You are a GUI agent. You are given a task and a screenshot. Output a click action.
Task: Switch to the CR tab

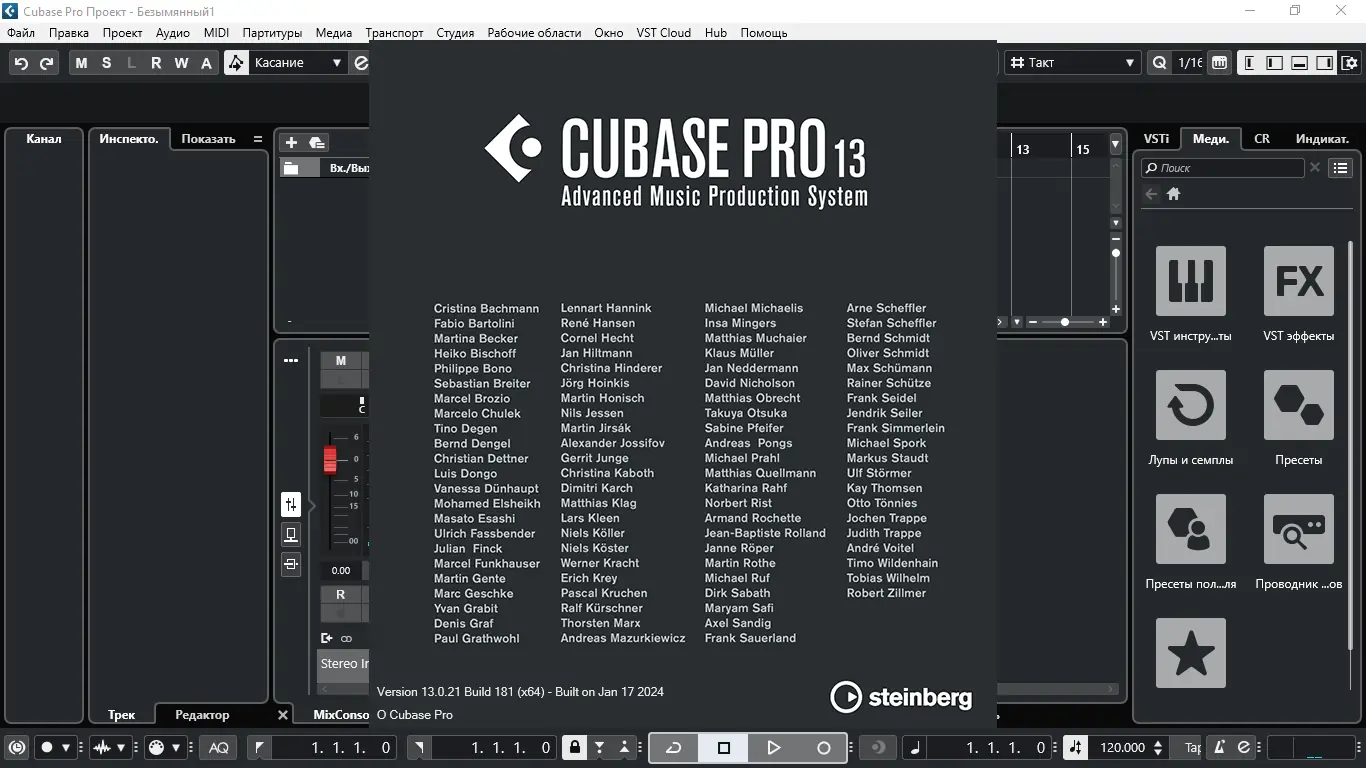click(x=1262, y=139)
